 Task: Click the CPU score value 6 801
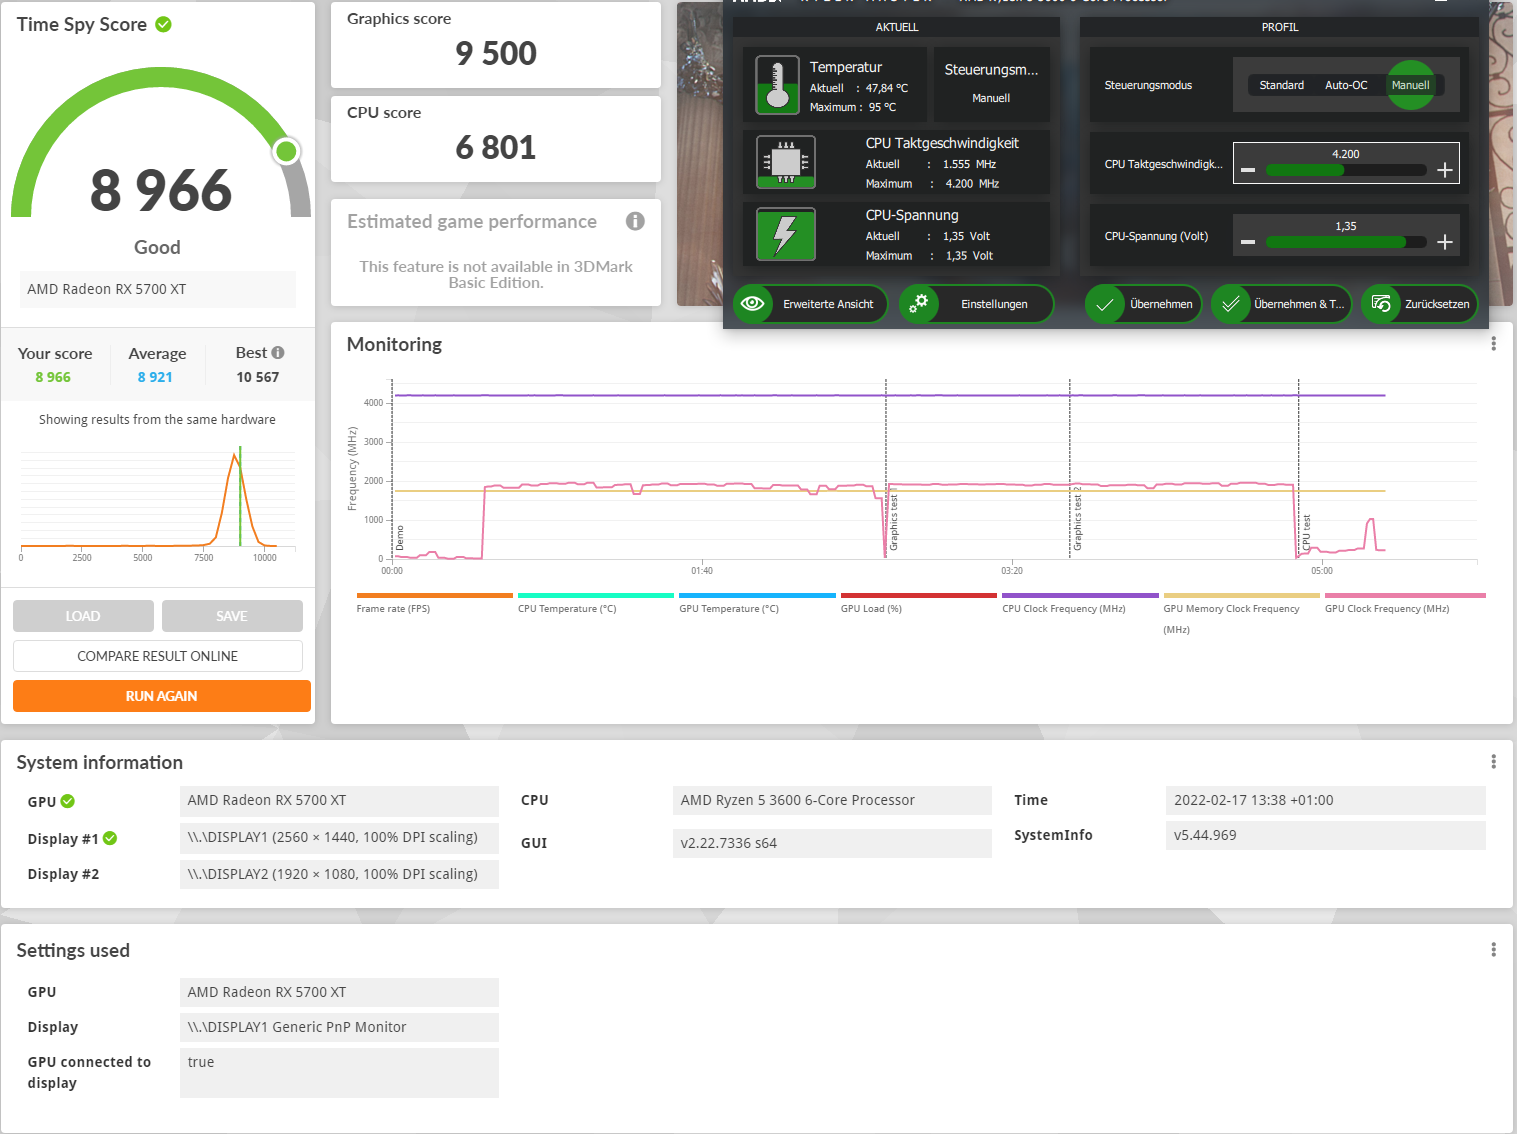pos(496,147)
